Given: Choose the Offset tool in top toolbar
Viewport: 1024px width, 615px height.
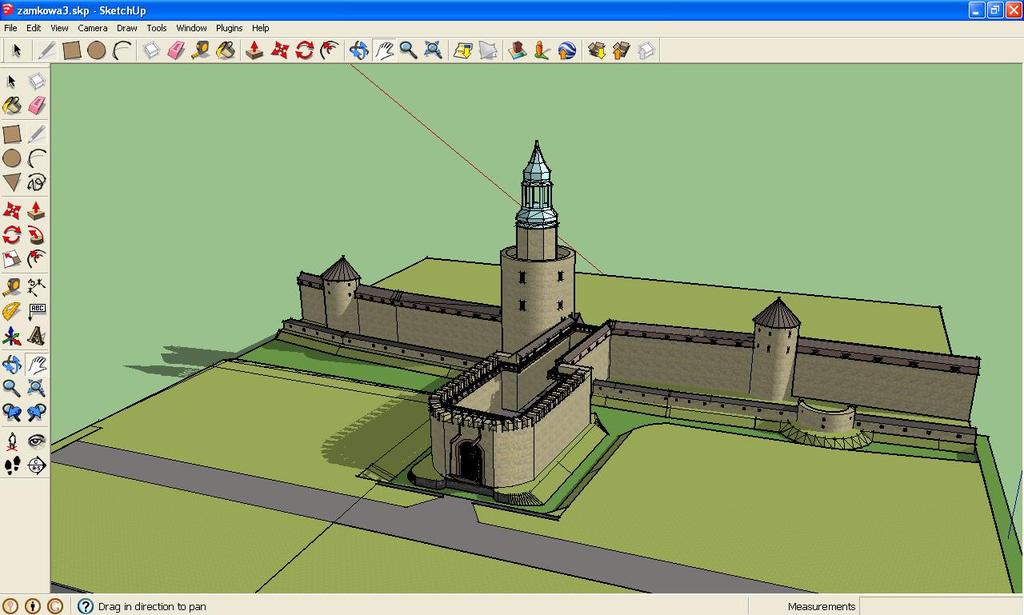Looking at the screenshot, I should click(329, 50).
